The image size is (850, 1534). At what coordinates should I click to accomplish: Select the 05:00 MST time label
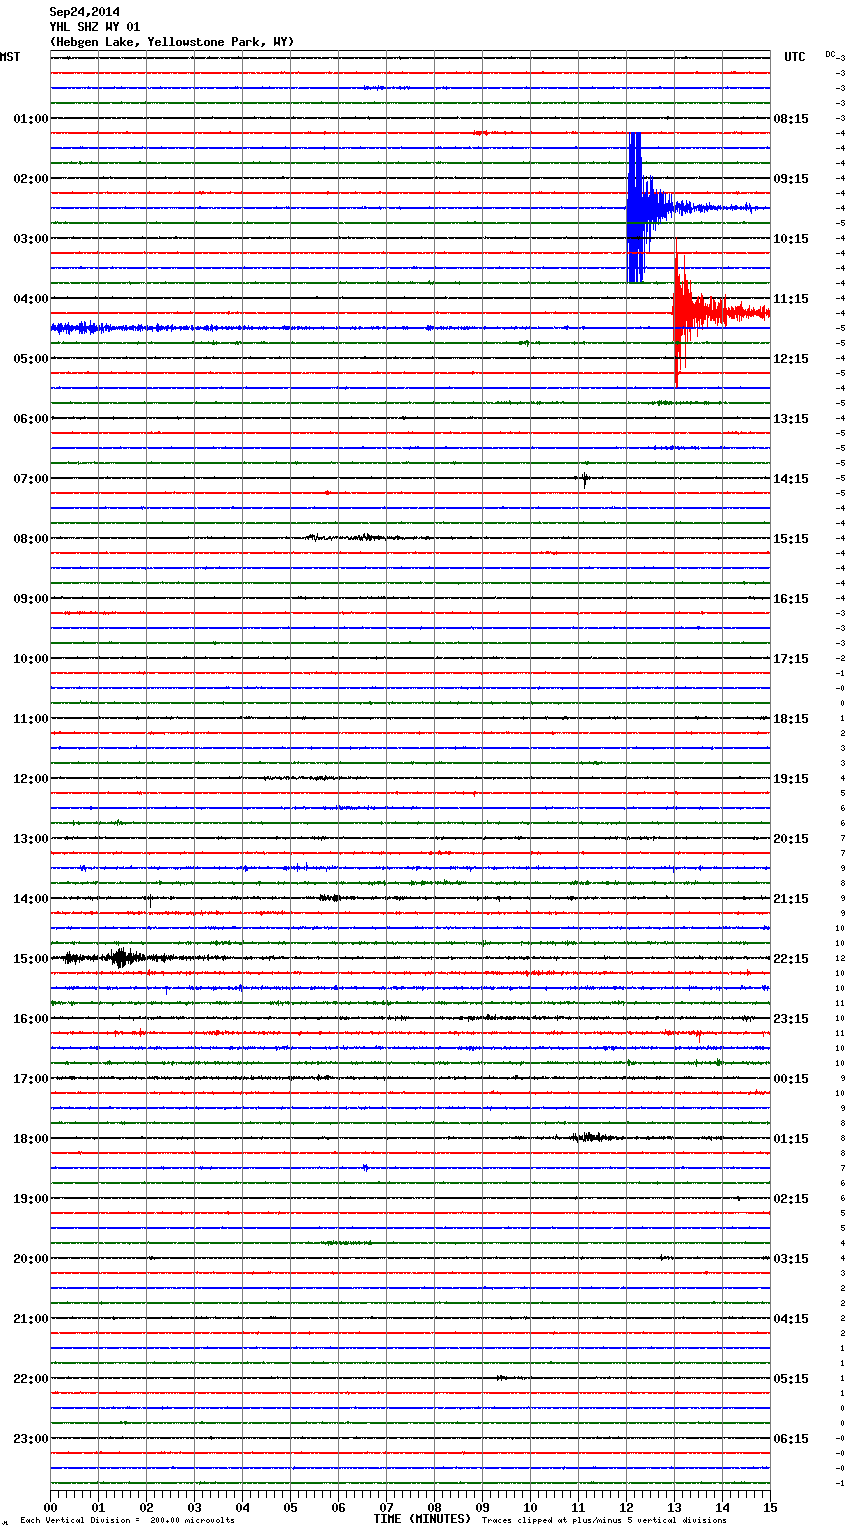coord(31,359)
